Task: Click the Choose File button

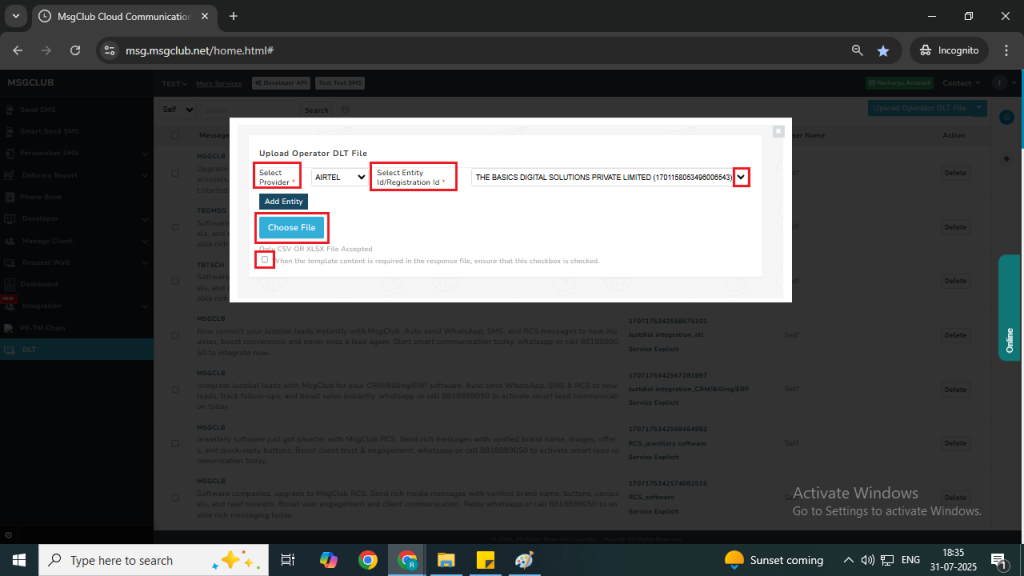Action: pos(291,227)
